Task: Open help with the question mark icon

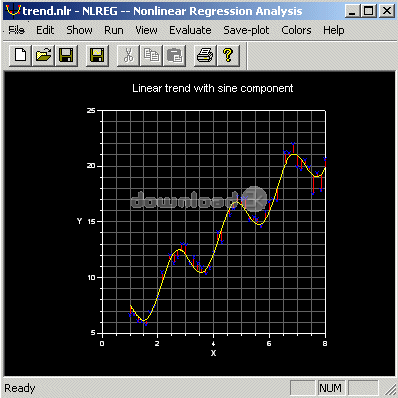Action: (228, 55)
